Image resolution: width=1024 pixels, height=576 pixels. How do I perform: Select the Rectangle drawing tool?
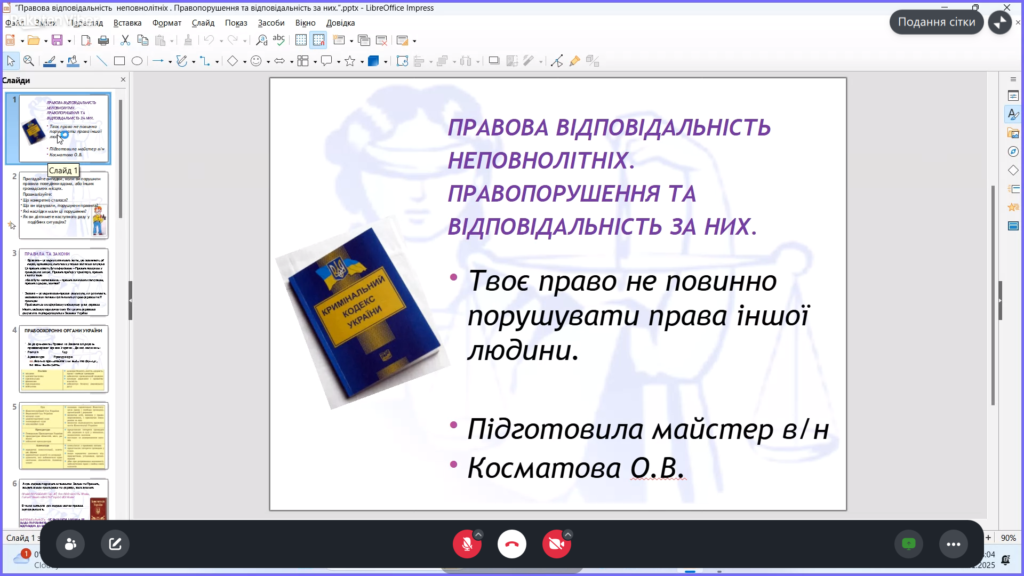(119, 60)
